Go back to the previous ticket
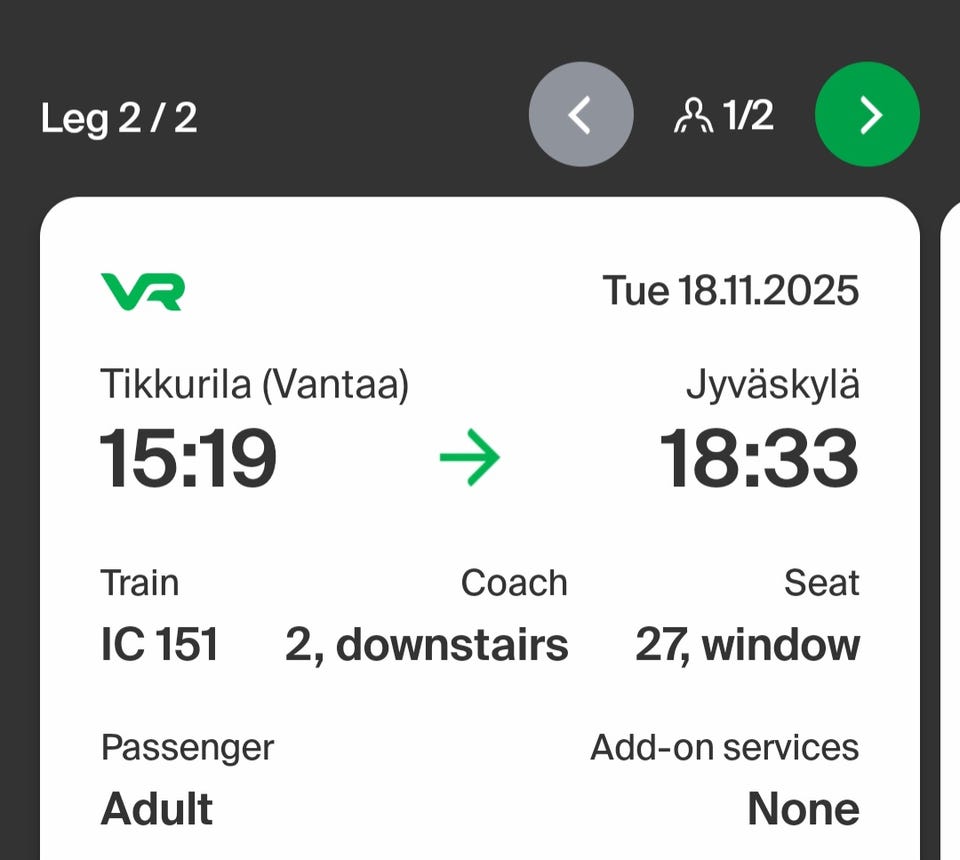The width and height of the screenshot is (960, 860). [580, 115]
